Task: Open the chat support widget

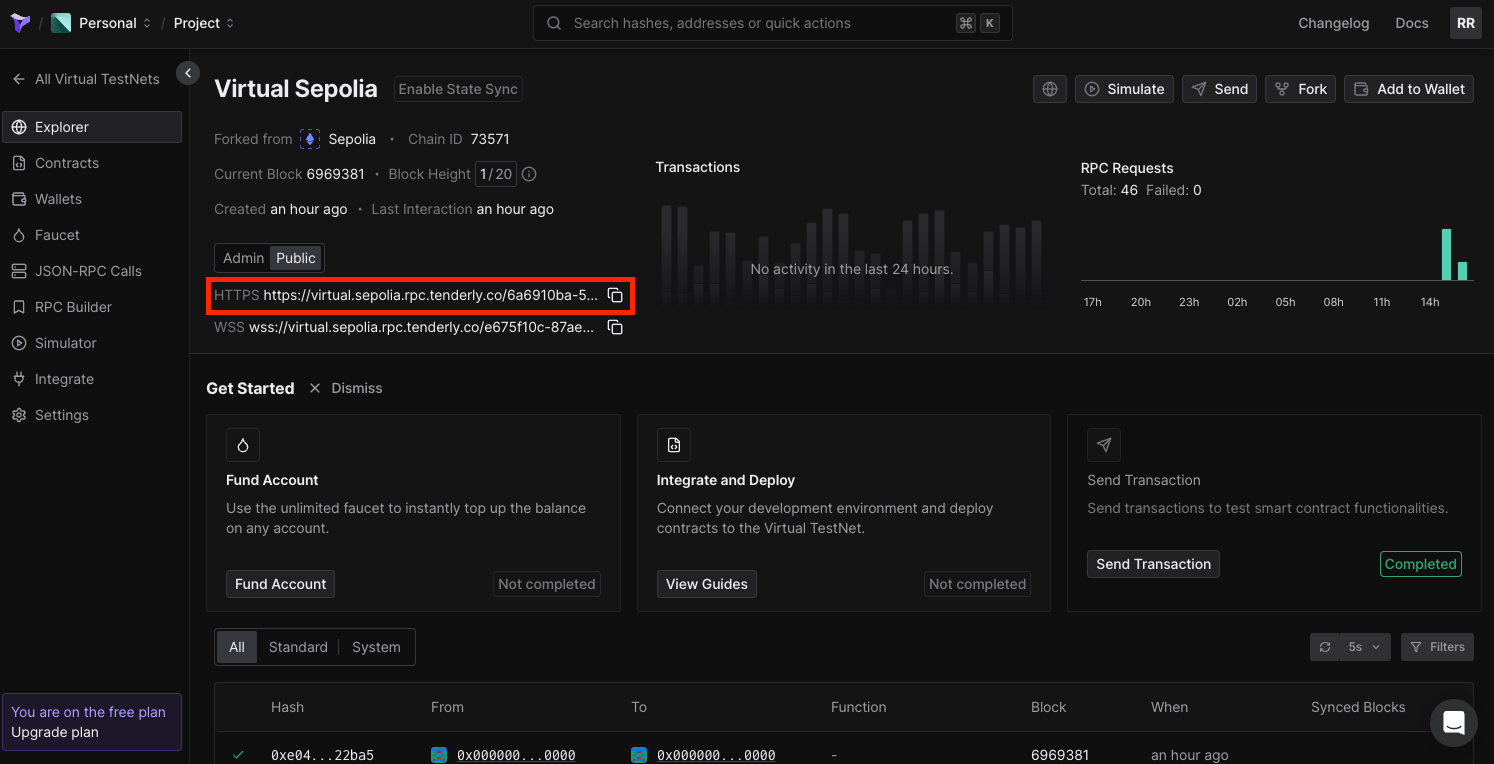Action: click(1454, 723)
